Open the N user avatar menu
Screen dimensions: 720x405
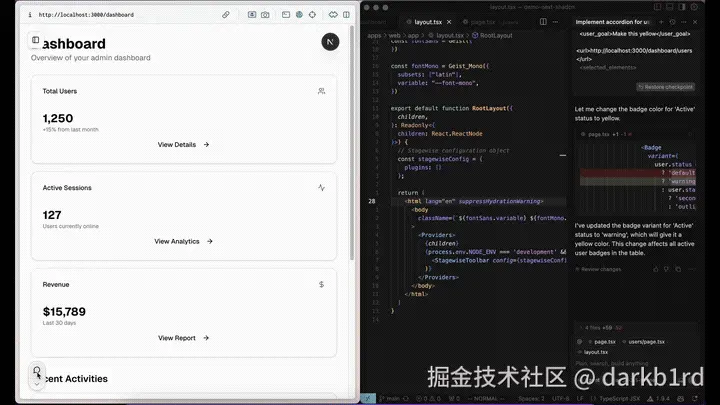(330, 42)
